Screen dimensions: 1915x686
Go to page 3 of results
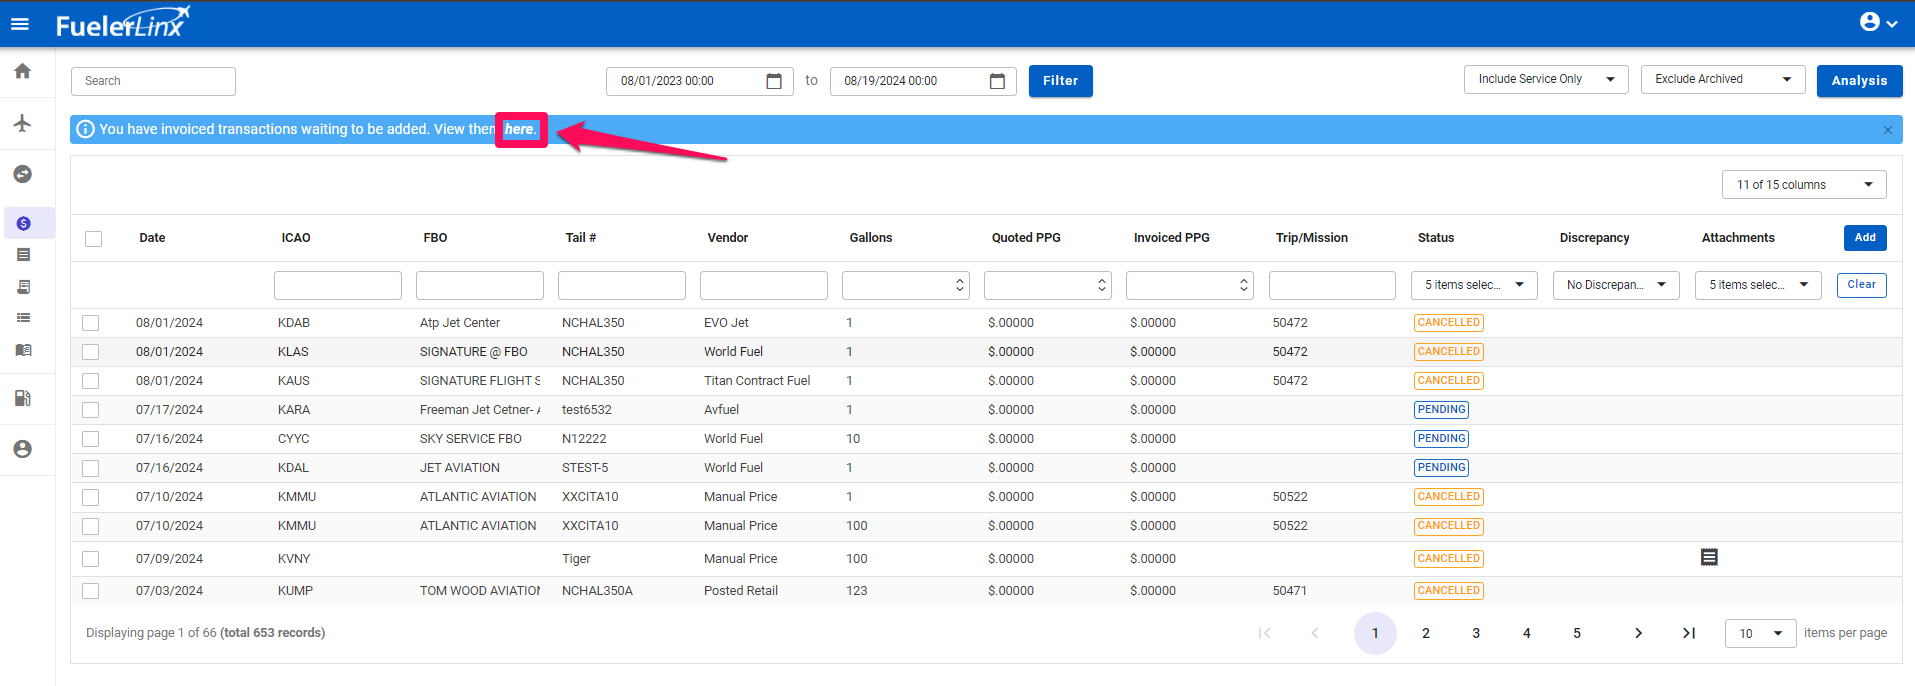pyautogui.click(x=1475, y=633)
